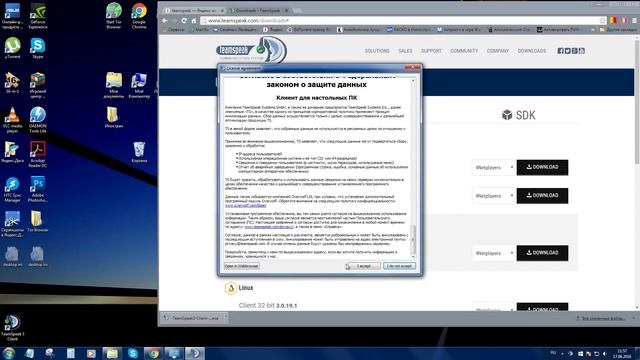Open the SOLUTIONS menu on the site
The height and width of the screenshot is (360, 640).
click(x=377, y=51)
